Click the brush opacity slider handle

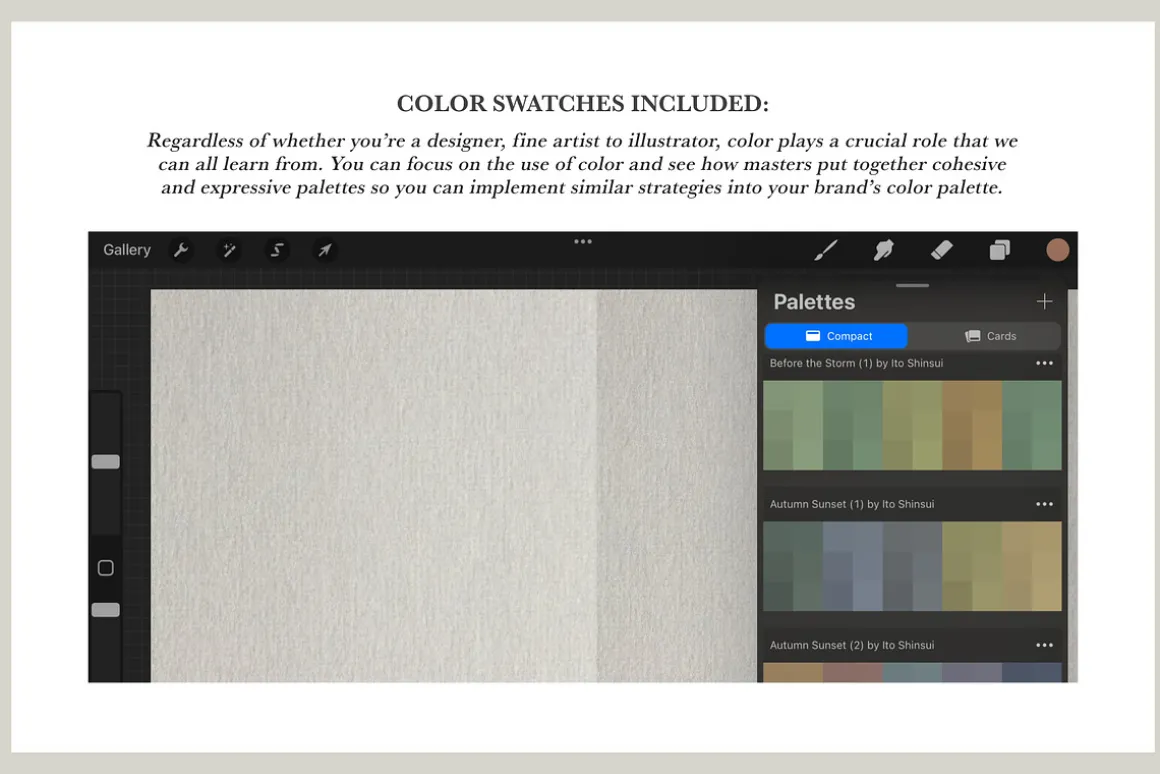(x=106, y=610)
